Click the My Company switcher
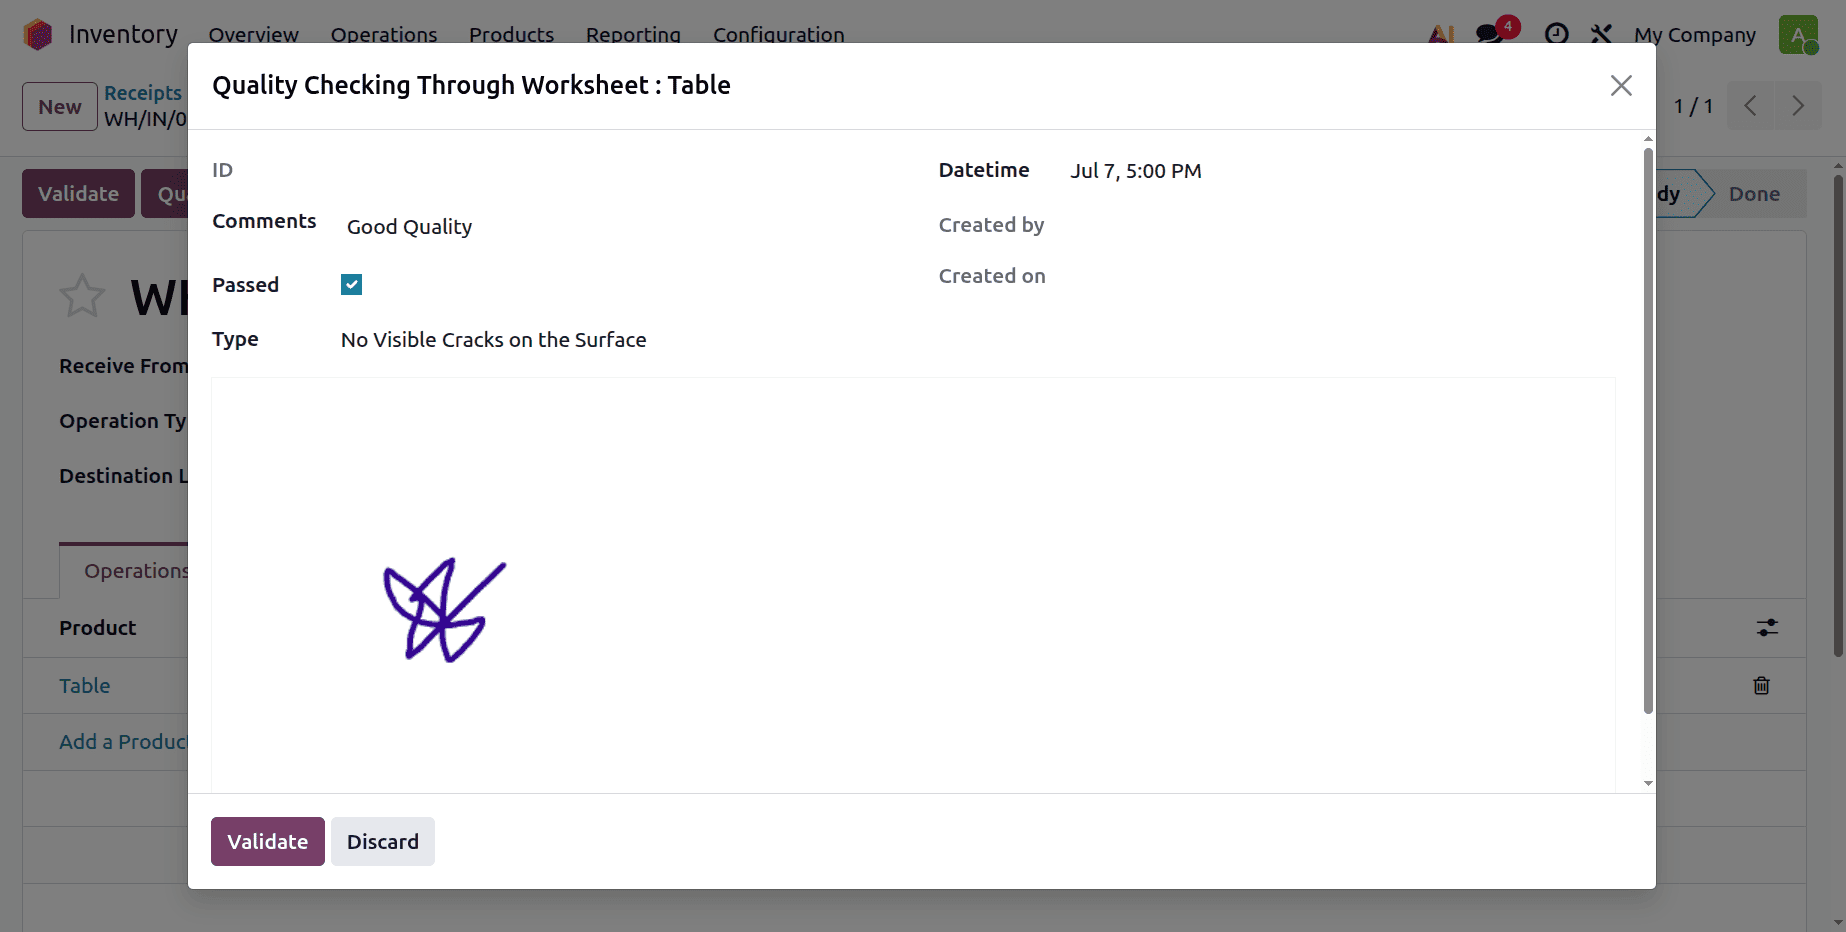 click(x=1695, y=35)
